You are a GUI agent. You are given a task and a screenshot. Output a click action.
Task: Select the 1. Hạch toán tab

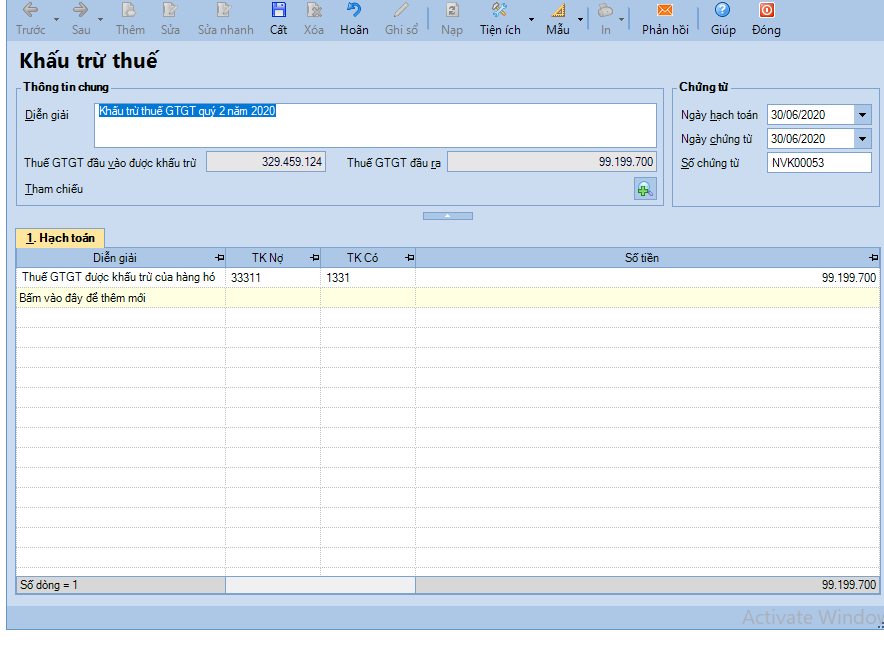click(x=60, y=238)
